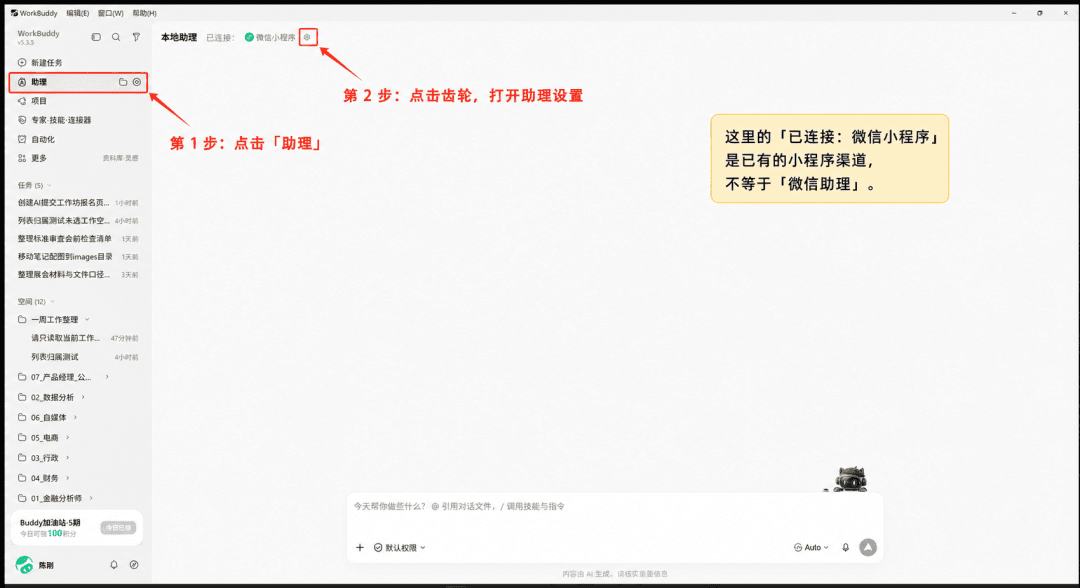
Task: Click the folder icon of 02_数据分析
Action: point(22,397)
